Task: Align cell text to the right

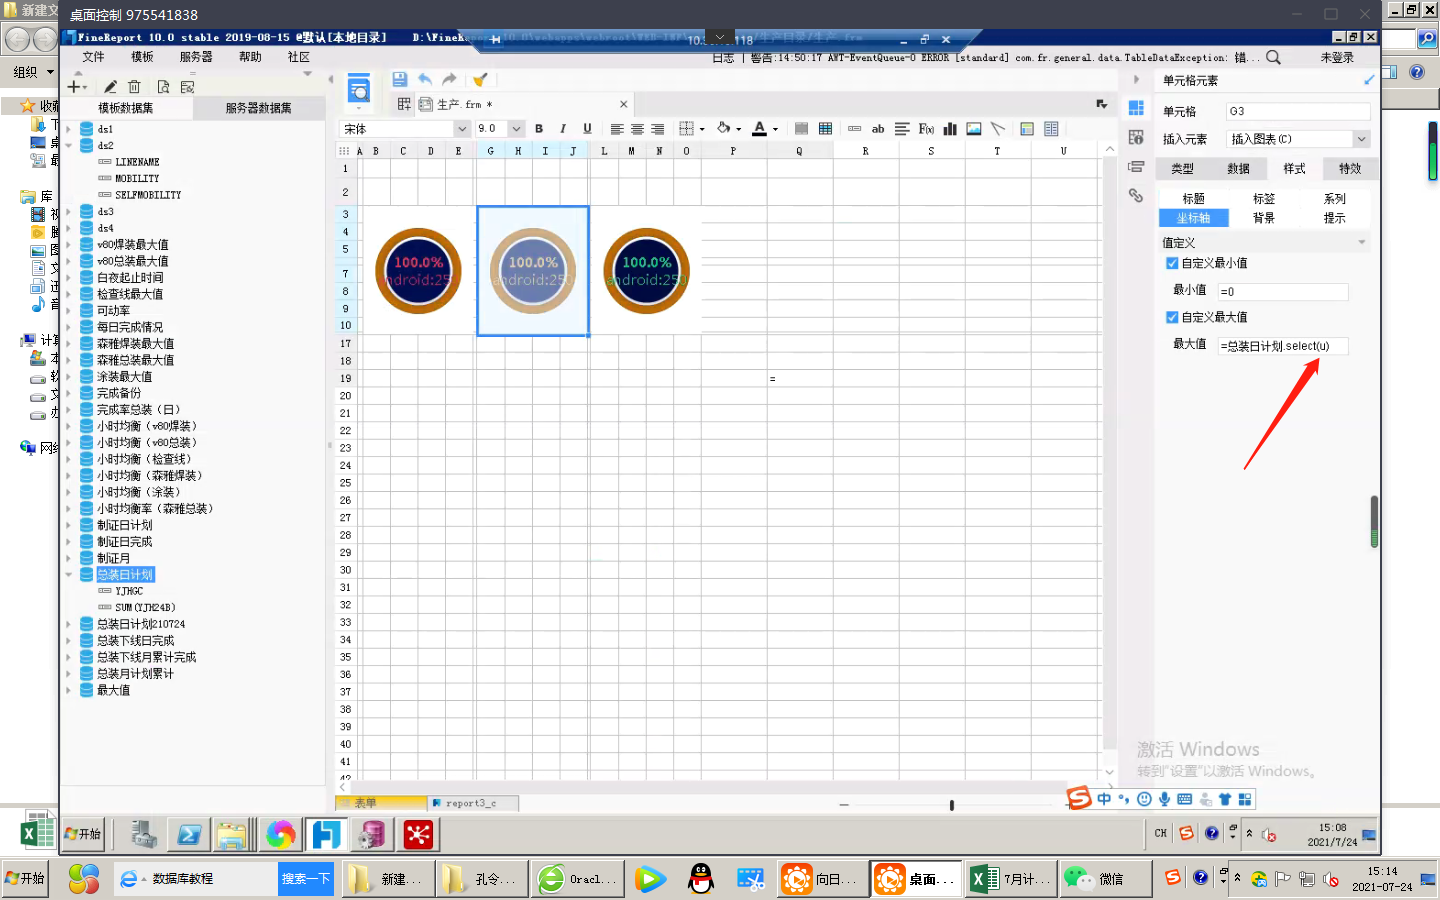Action: tap(657, 129)
